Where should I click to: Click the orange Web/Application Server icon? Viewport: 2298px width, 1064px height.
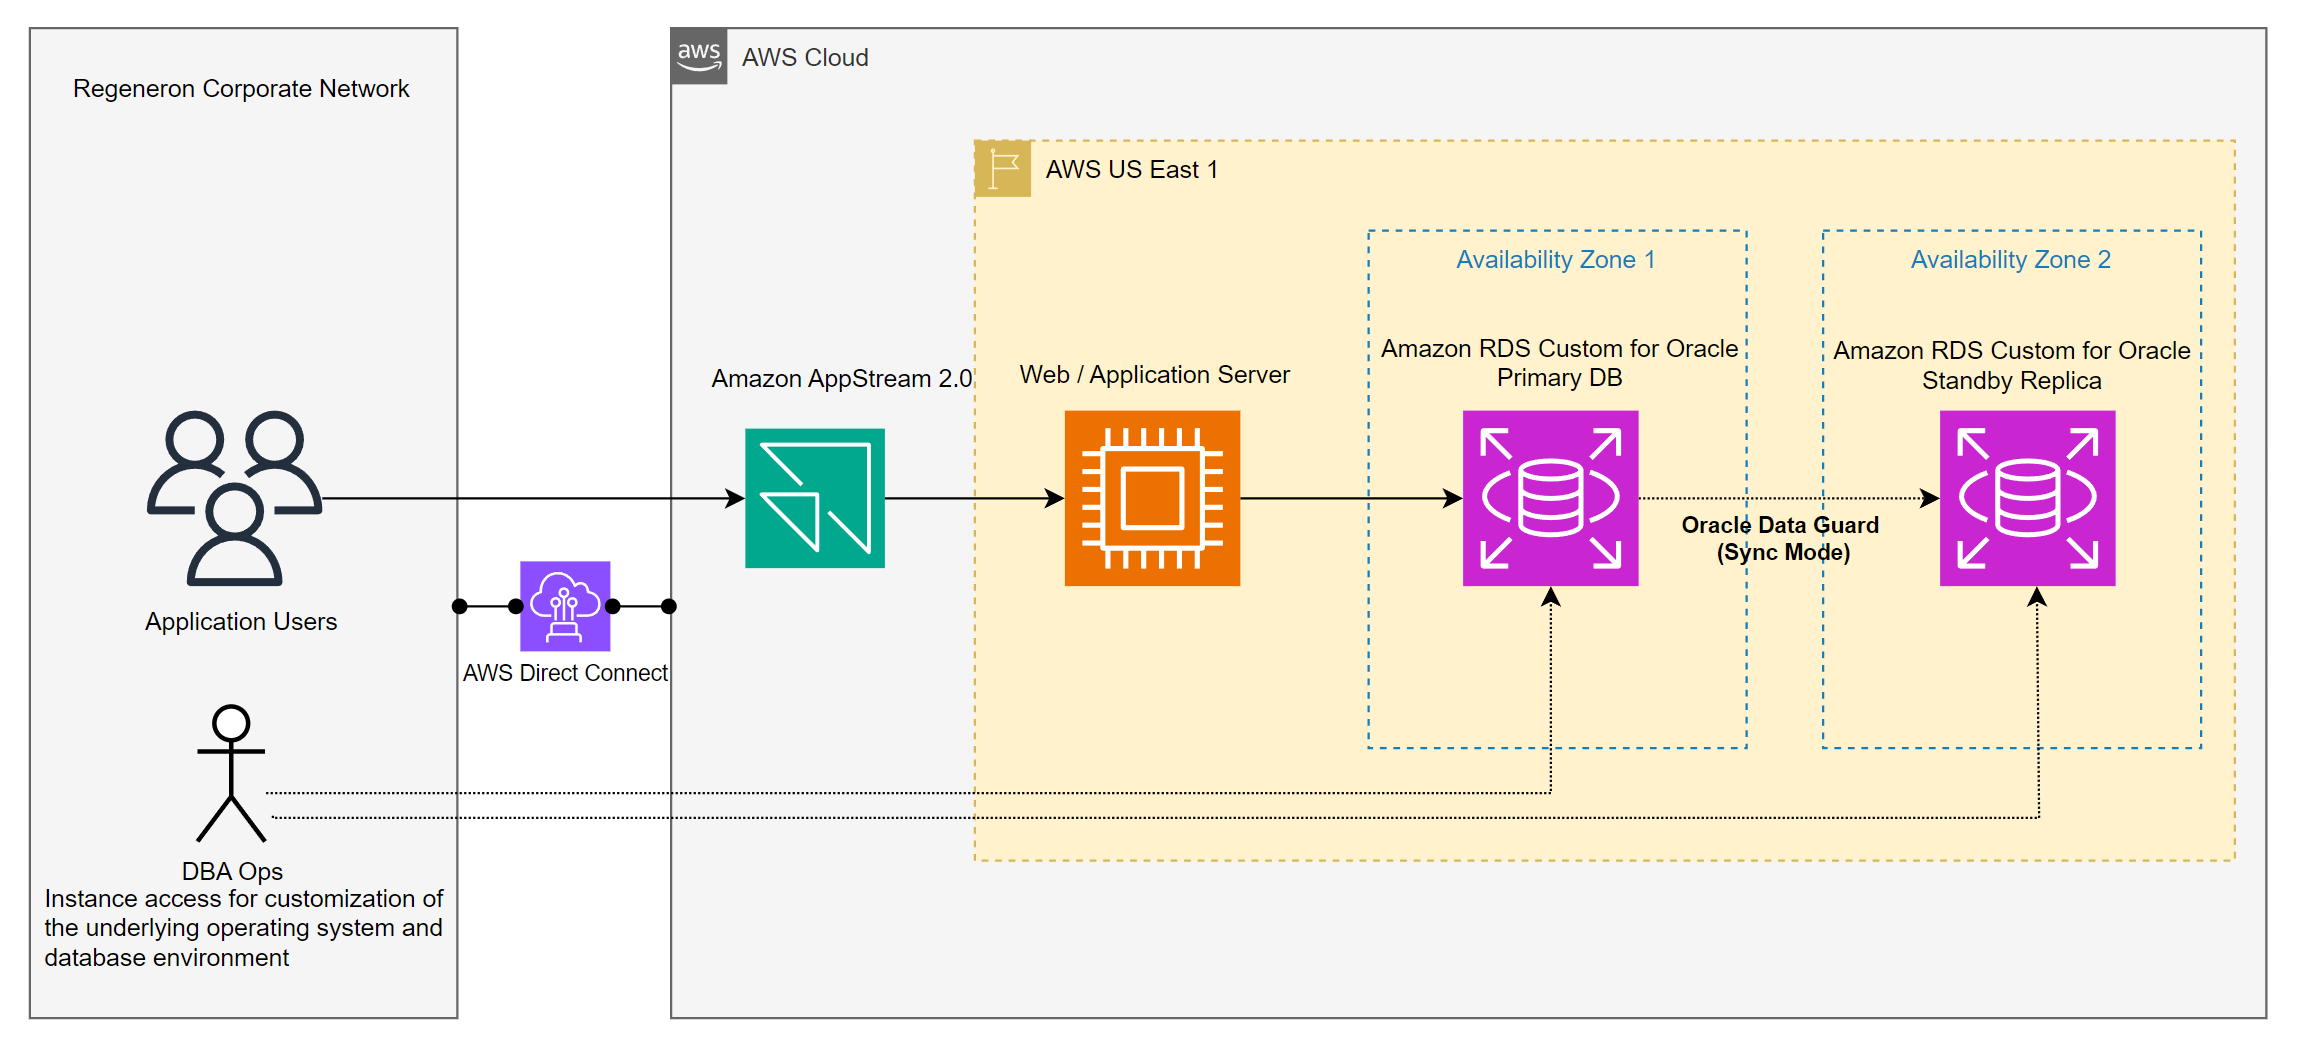click(1152, 498)
